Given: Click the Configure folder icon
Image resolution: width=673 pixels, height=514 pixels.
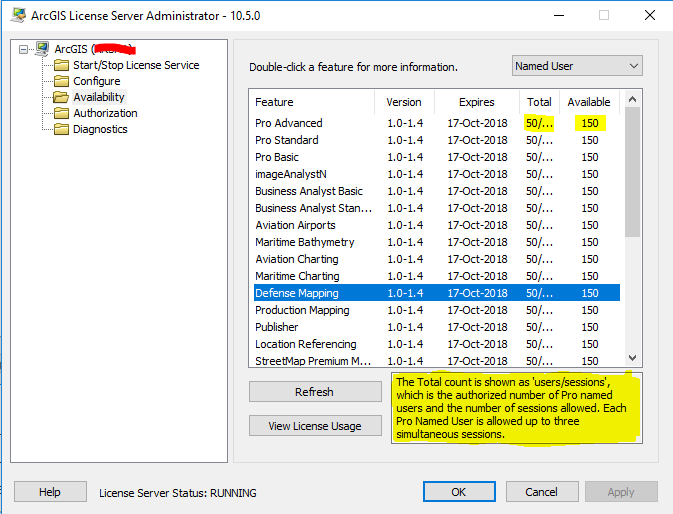Looking at the screenshot, I should [x=61, y=81].
